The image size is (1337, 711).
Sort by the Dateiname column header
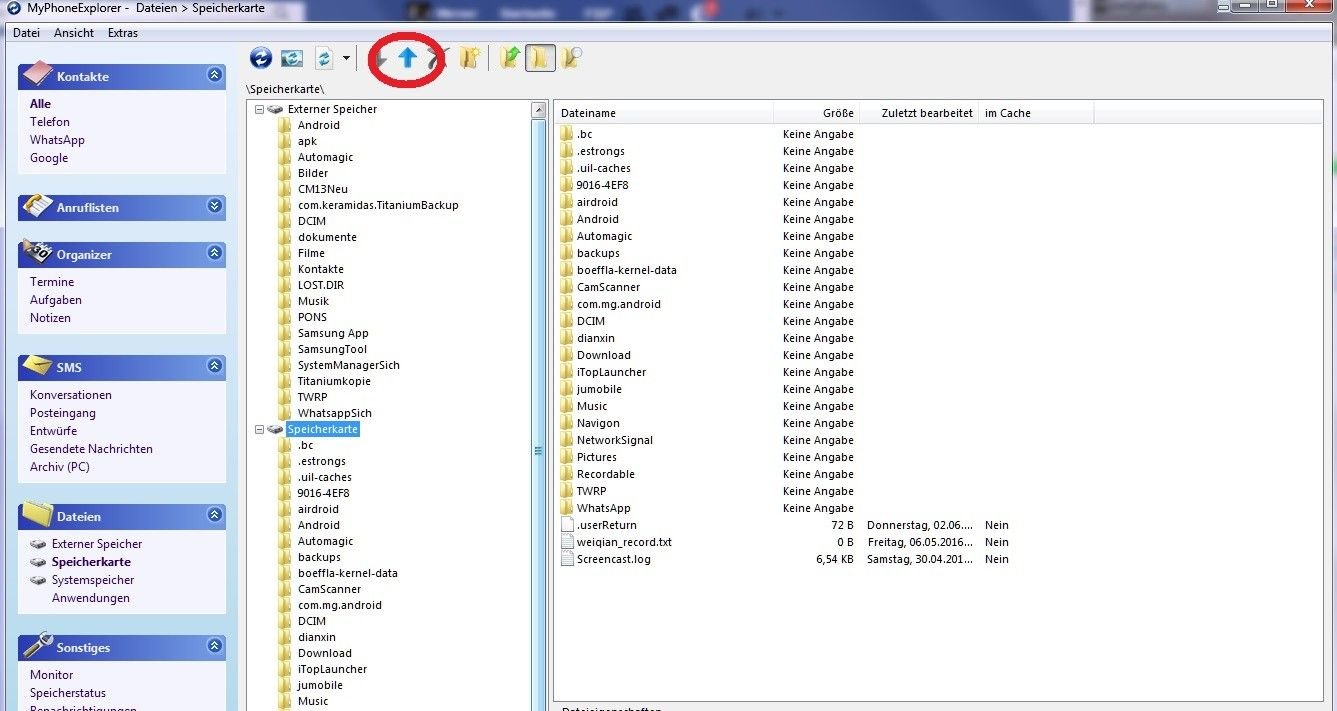664,113
